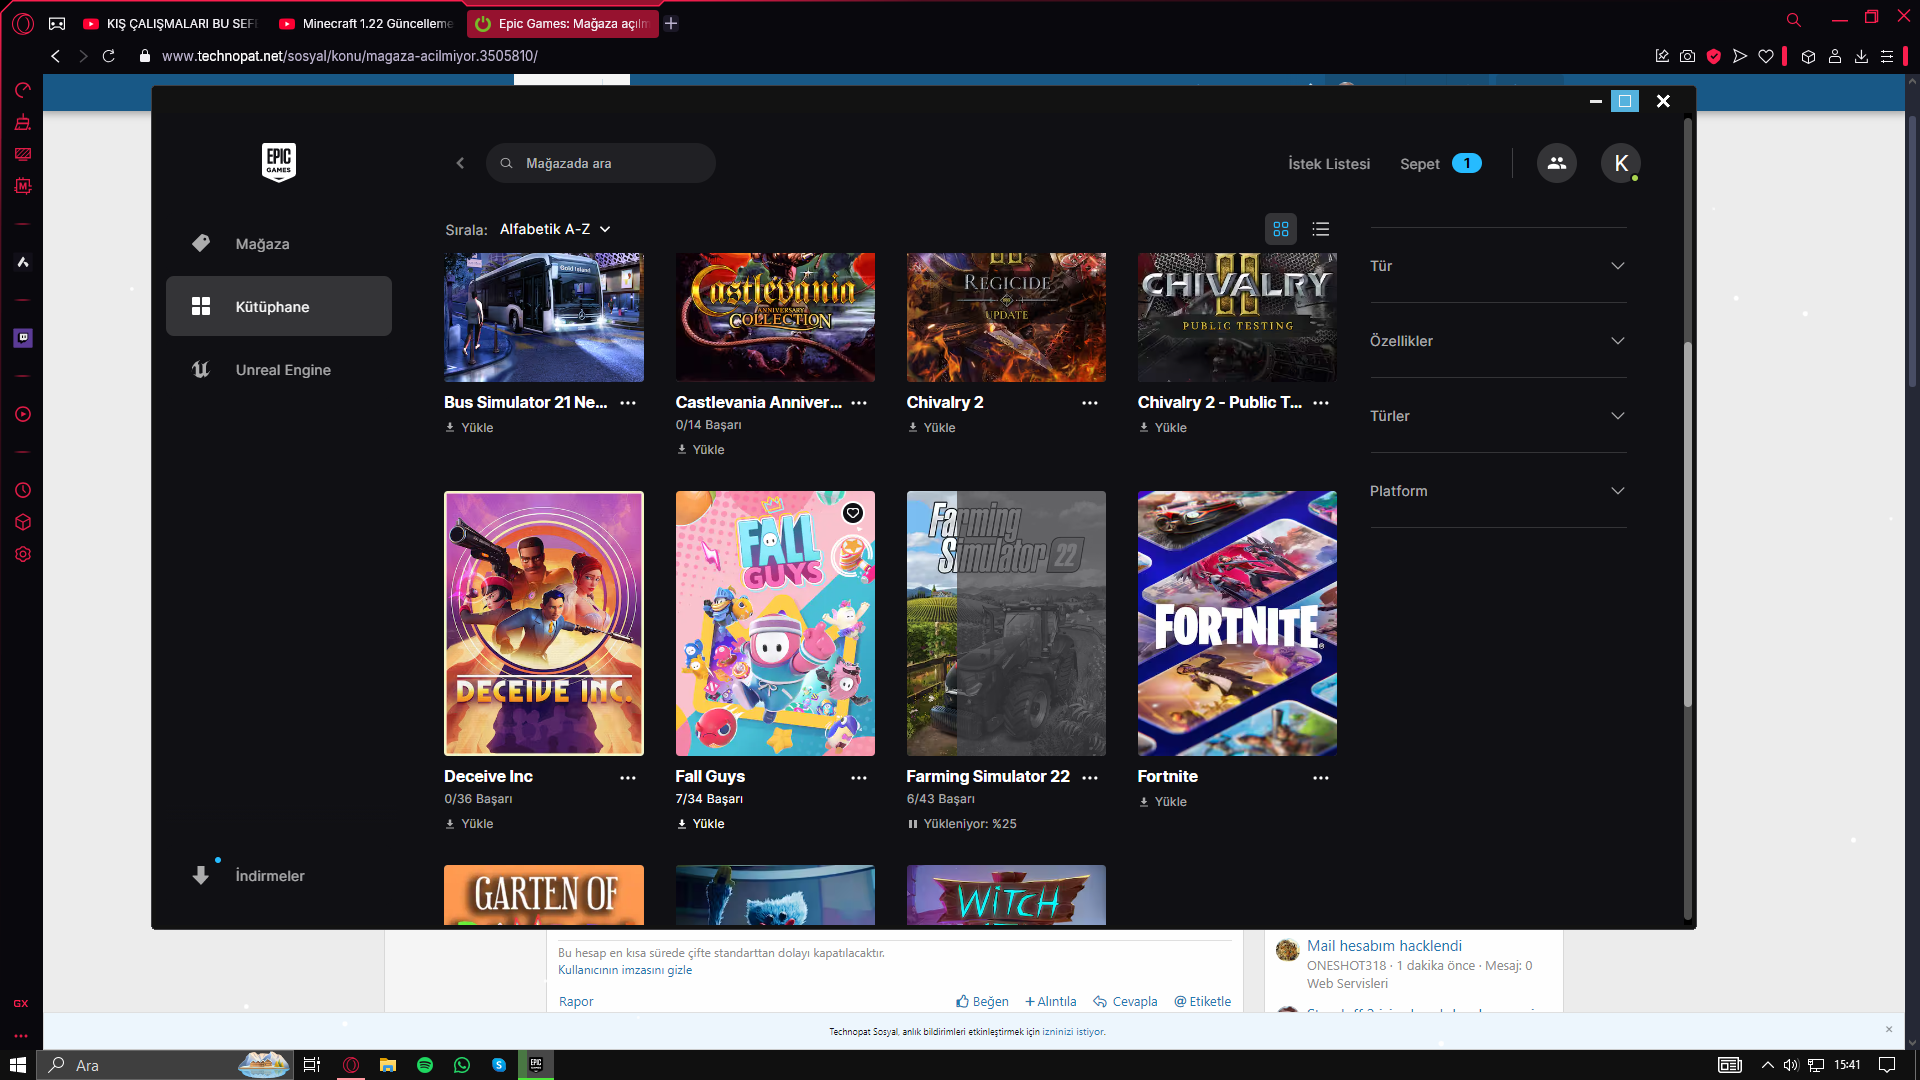Open the İstek Listesi link
Viewport: 1920px width, 1080px height.
(x=1328, y=164)
